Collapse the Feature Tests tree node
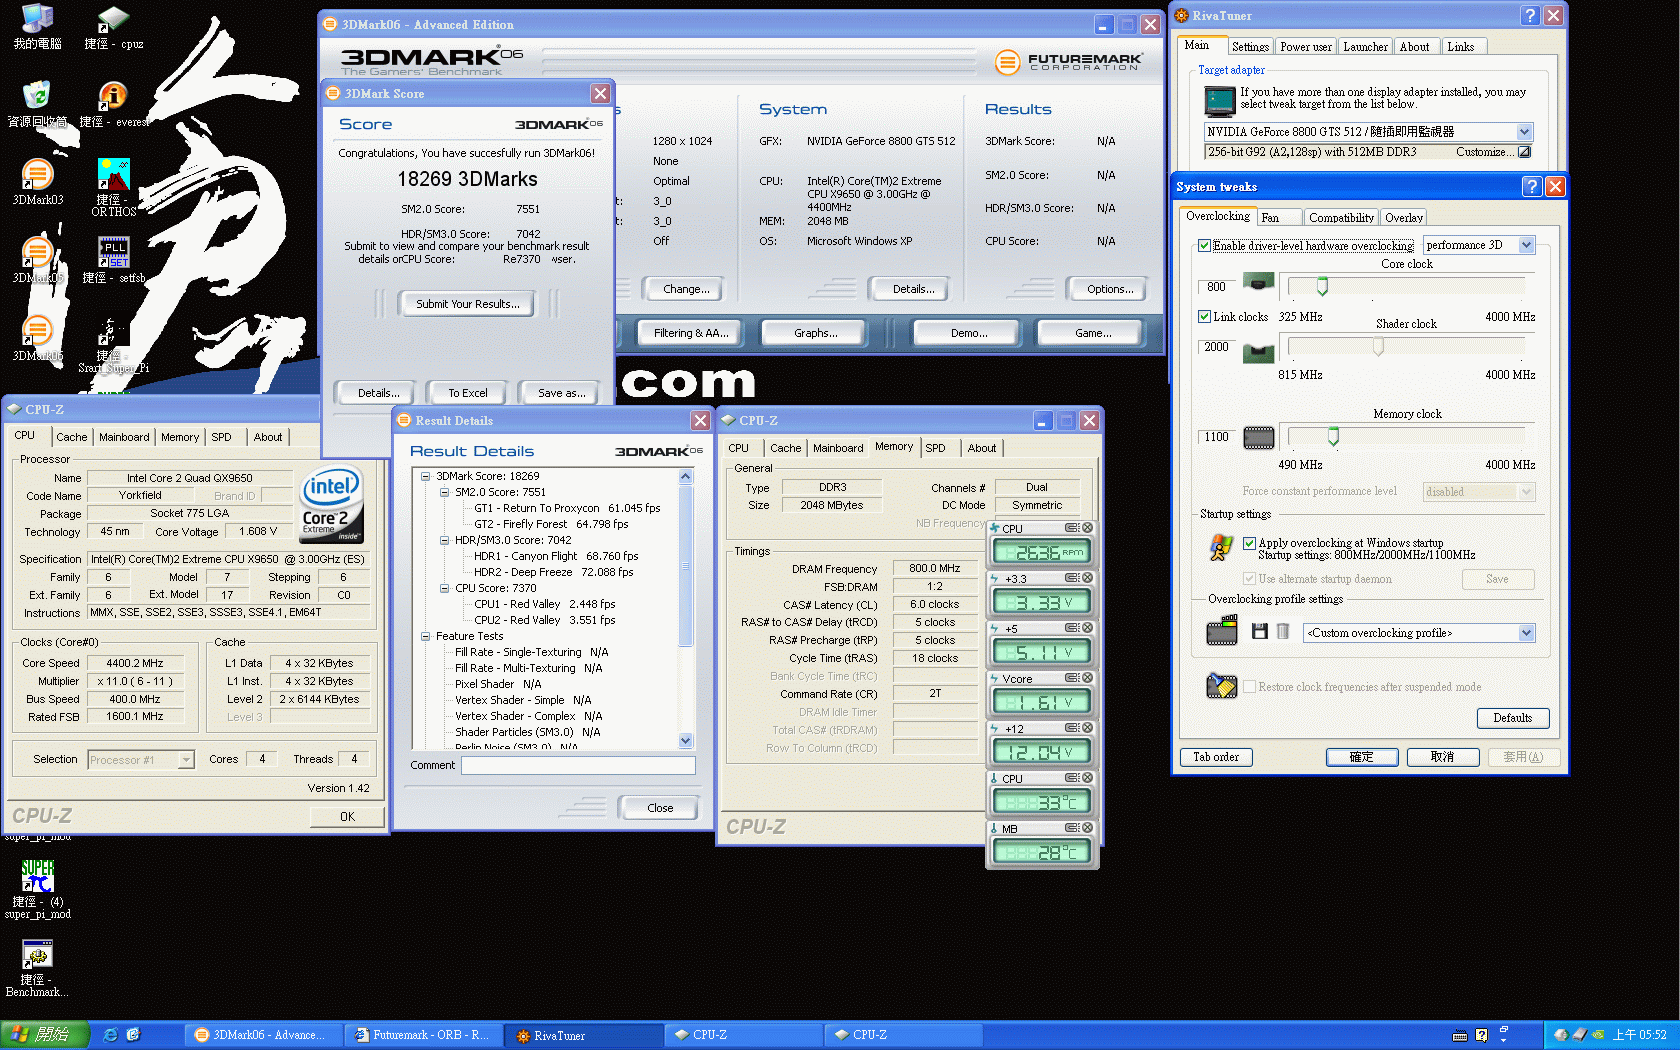This screenshot has height=1050, width=1680. (x=425, y=636)
